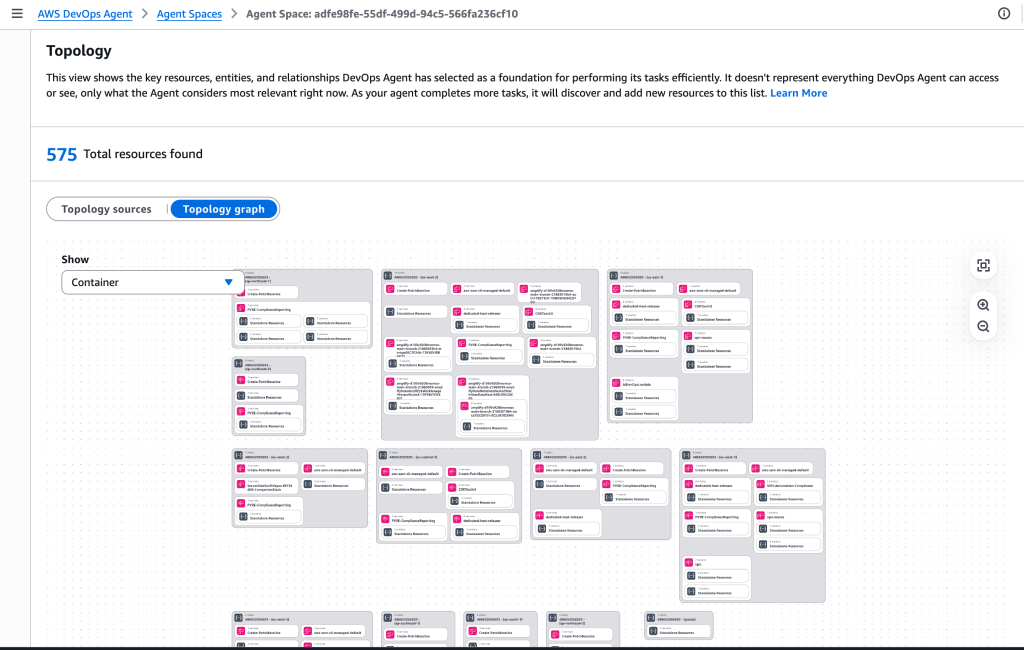Open the hamburger navigation menu

(x=16, y=13)
